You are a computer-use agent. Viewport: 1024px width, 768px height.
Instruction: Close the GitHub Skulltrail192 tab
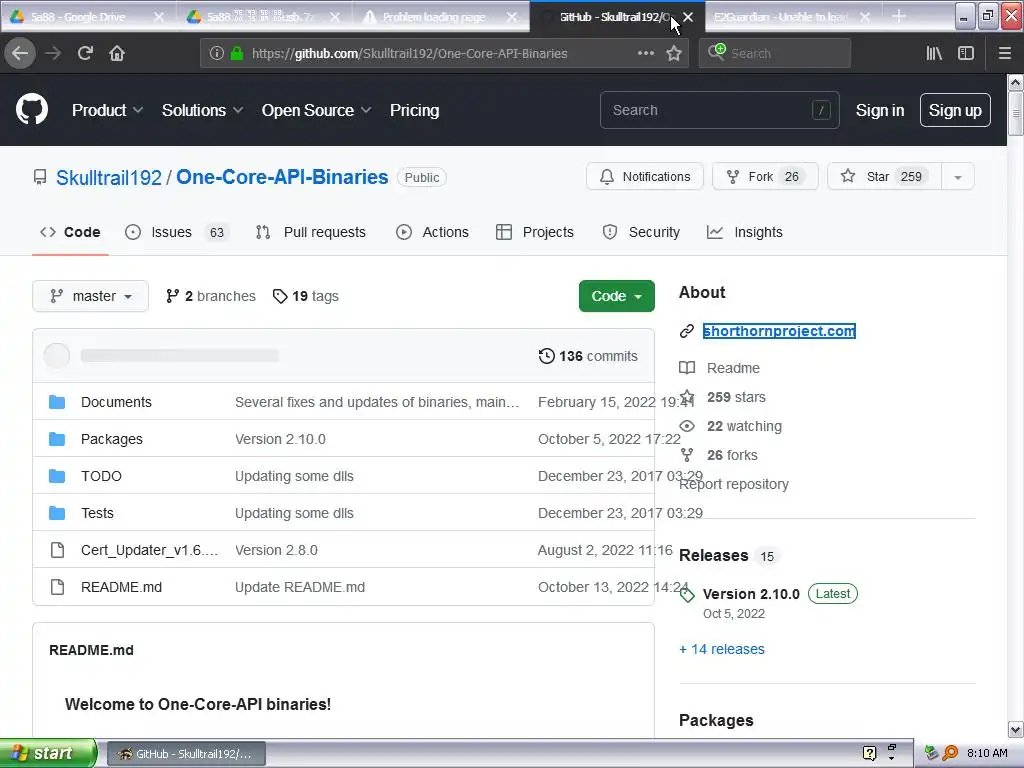[688, 17]
